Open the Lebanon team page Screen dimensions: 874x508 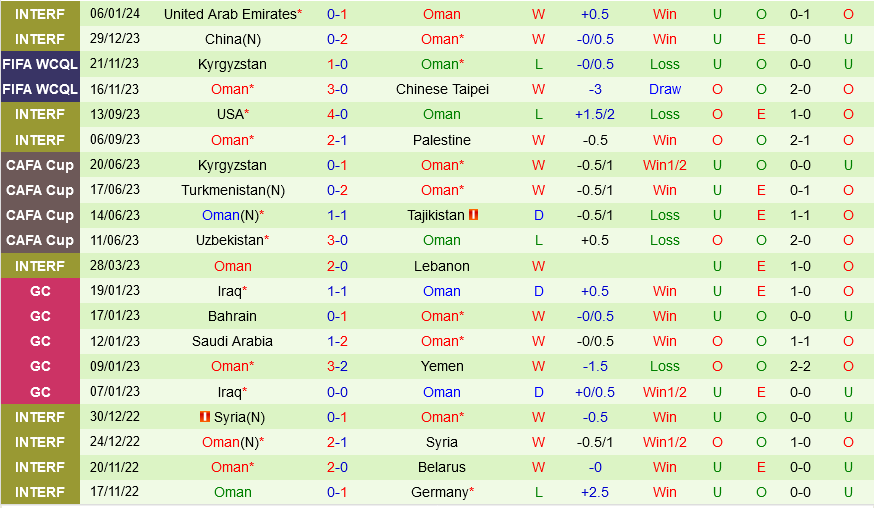(x=442, y=266)
